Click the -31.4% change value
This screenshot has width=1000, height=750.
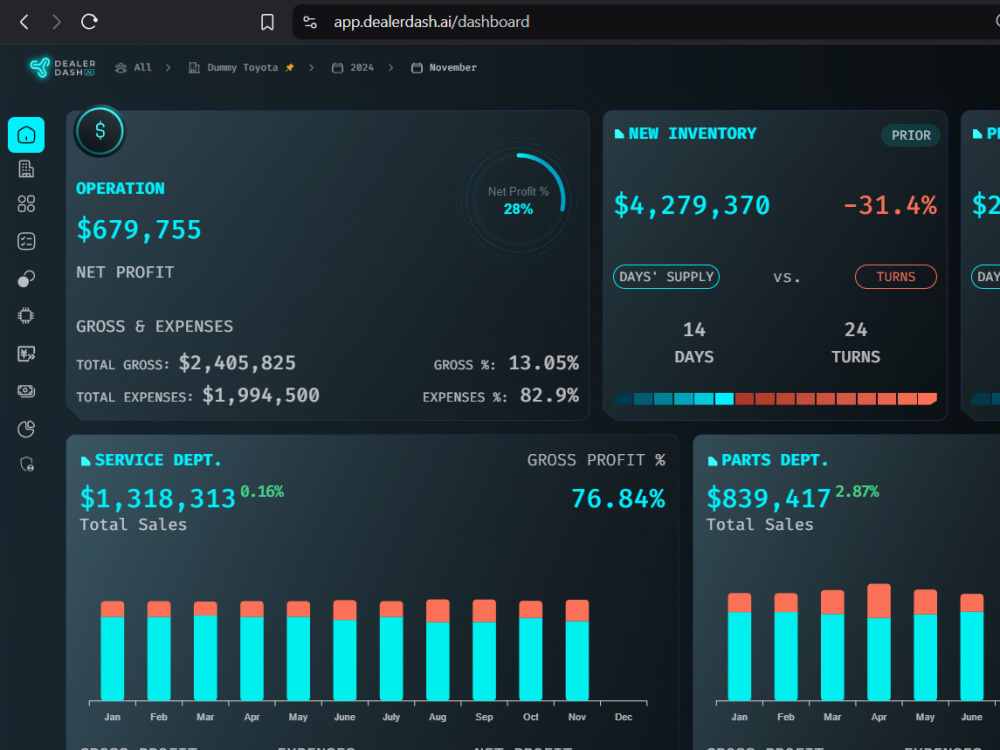tap(890, 205)
